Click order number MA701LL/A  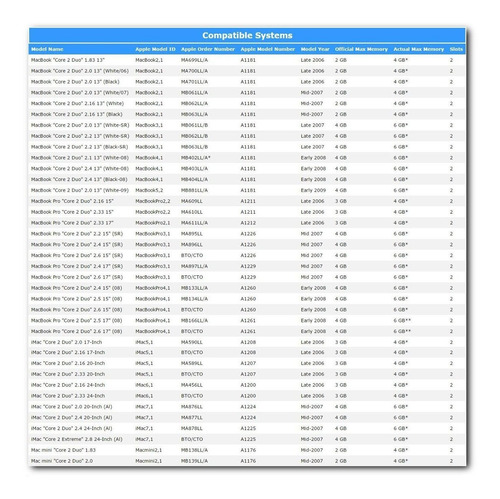click(x=194, y=82)
